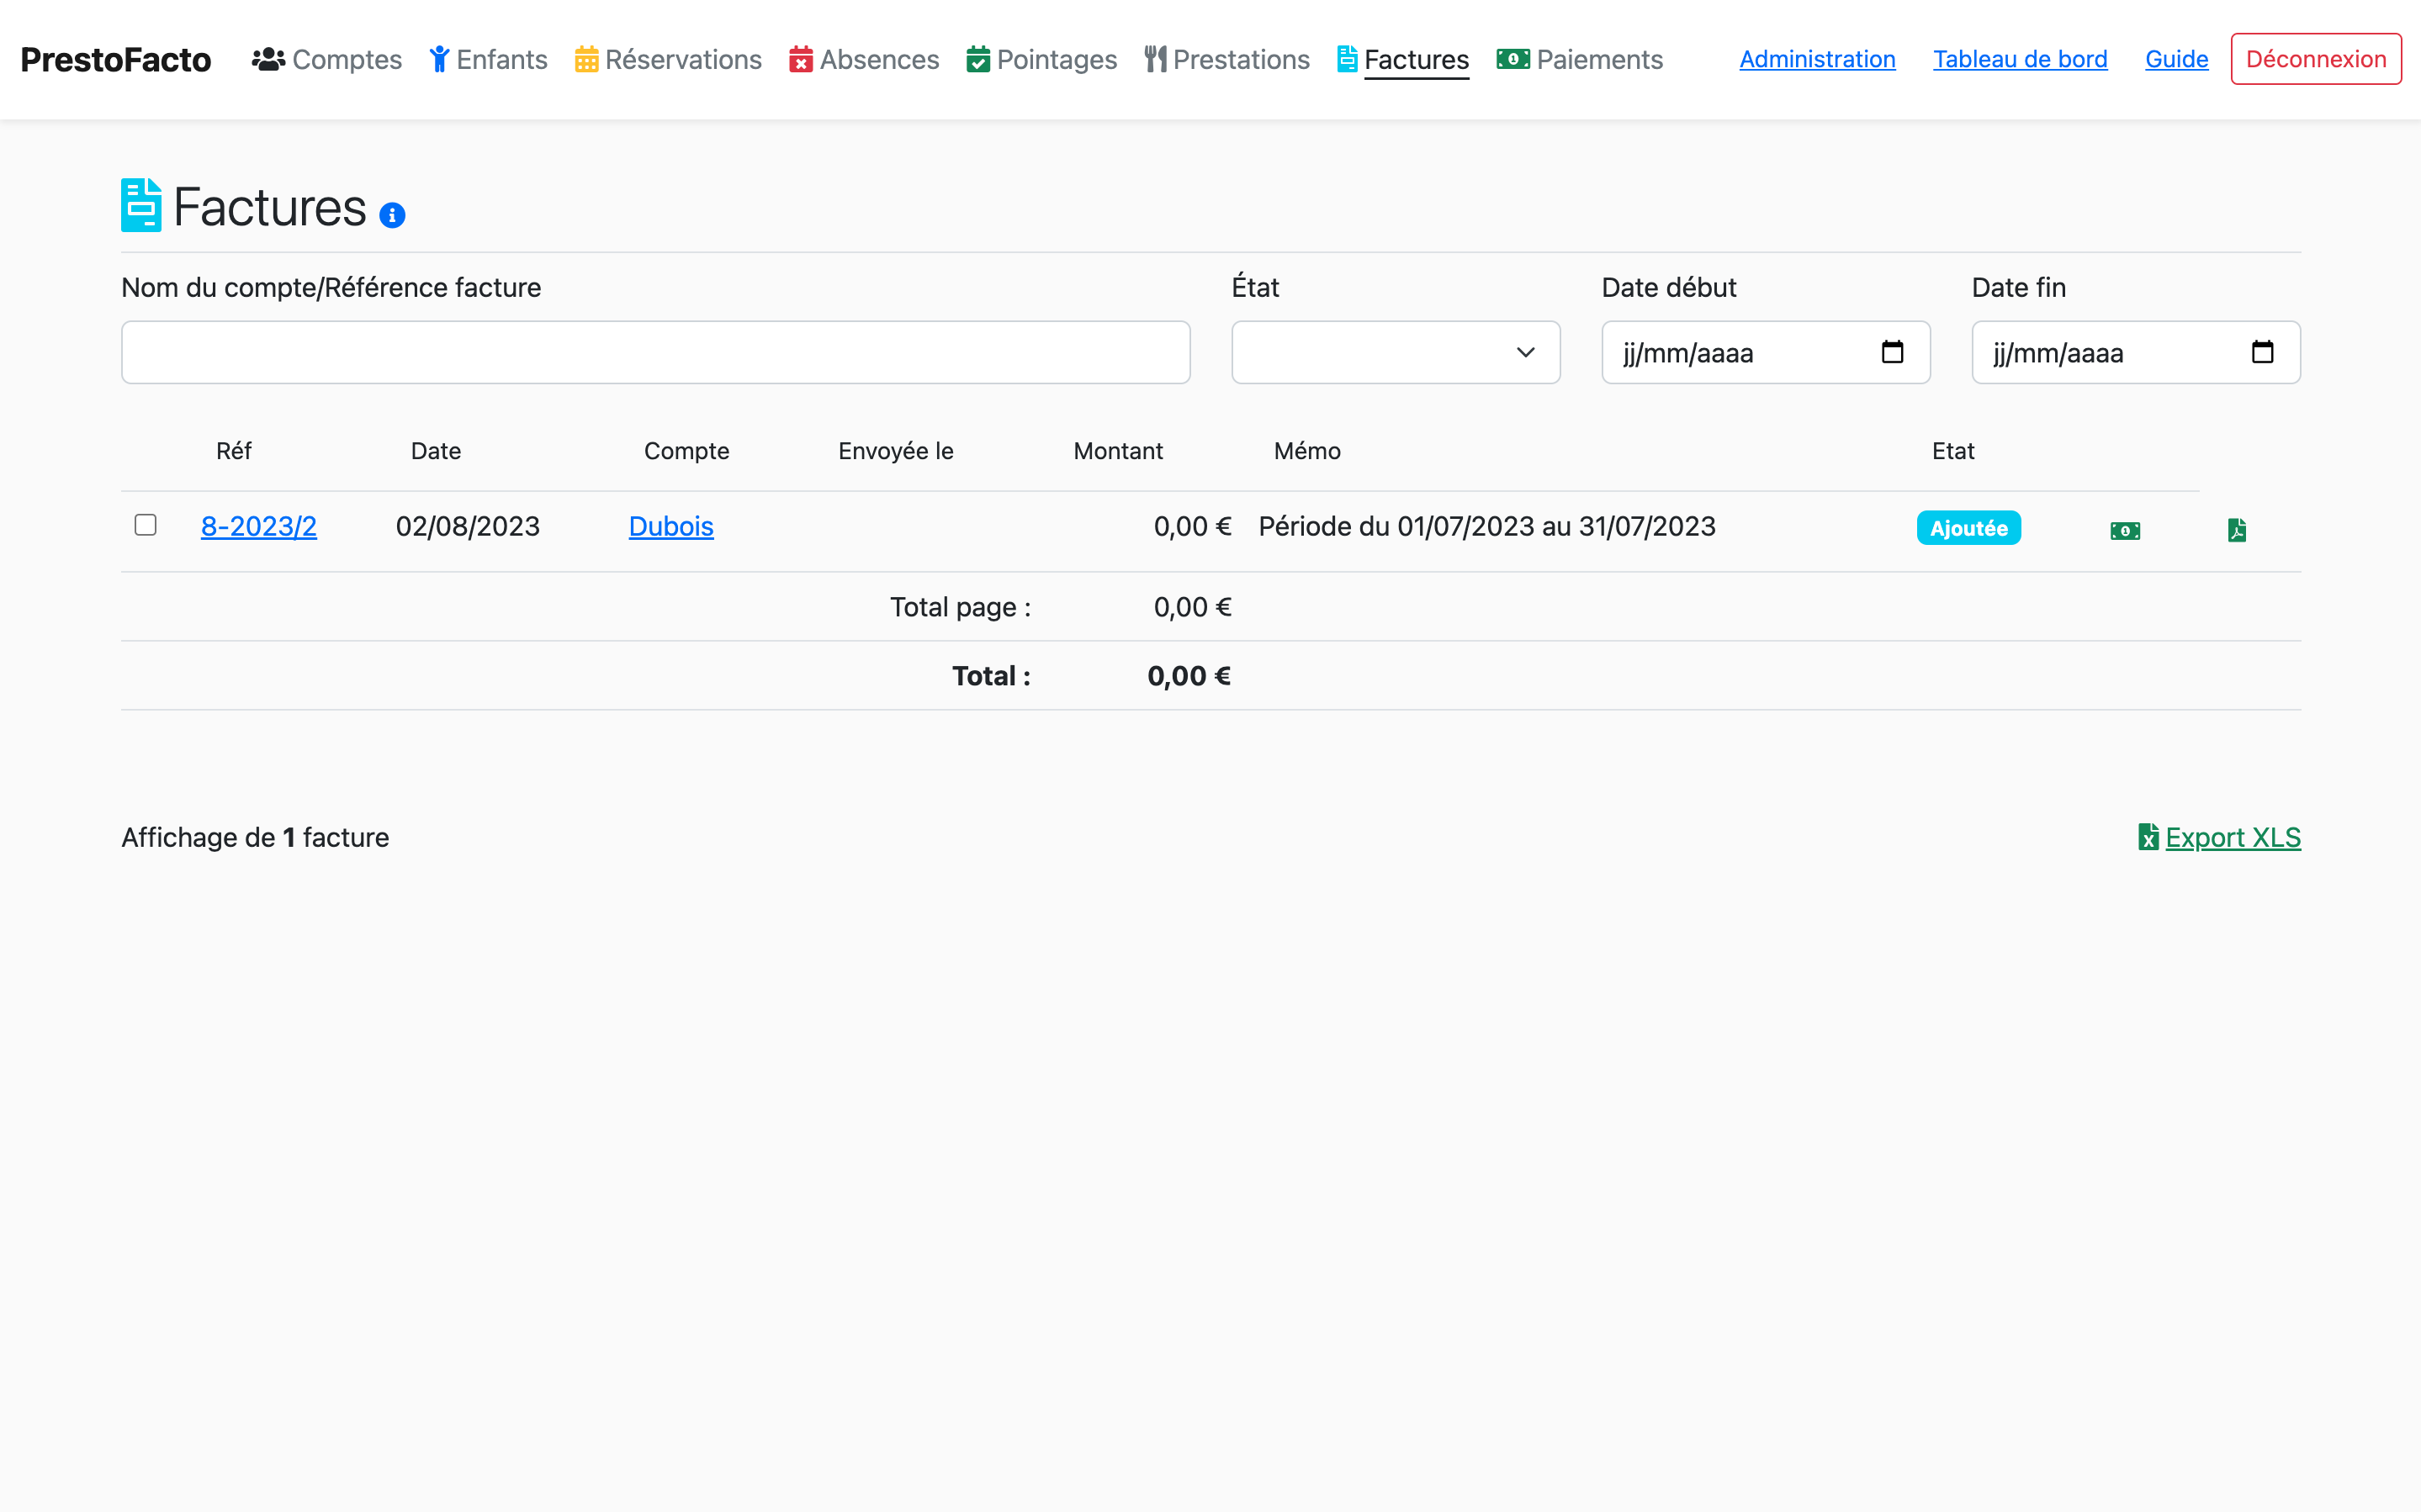Expand the État filter dropdown
The width and height of the screenshot is (2421, 1512).
pyautogui.click(x=1395, y=352)
